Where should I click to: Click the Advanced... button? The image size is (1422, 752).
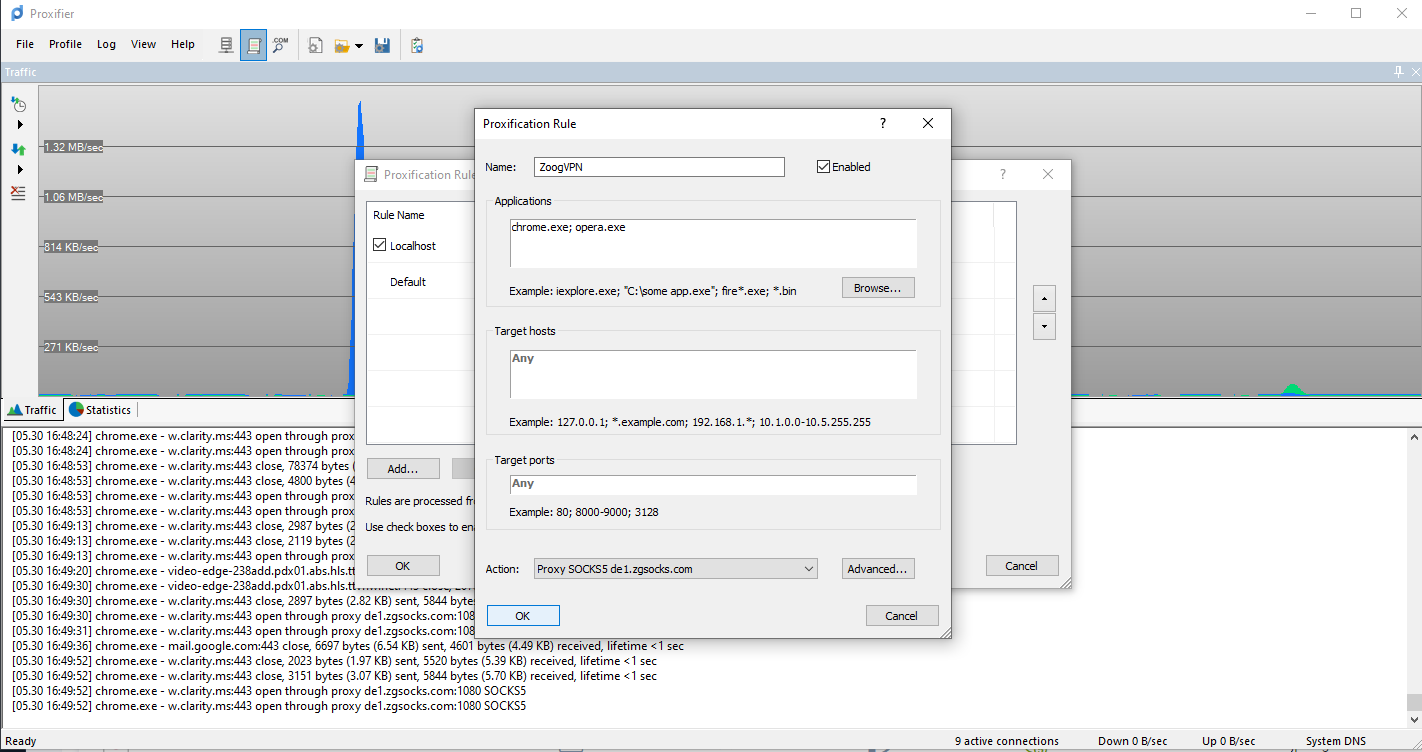[x=878, y=569]
